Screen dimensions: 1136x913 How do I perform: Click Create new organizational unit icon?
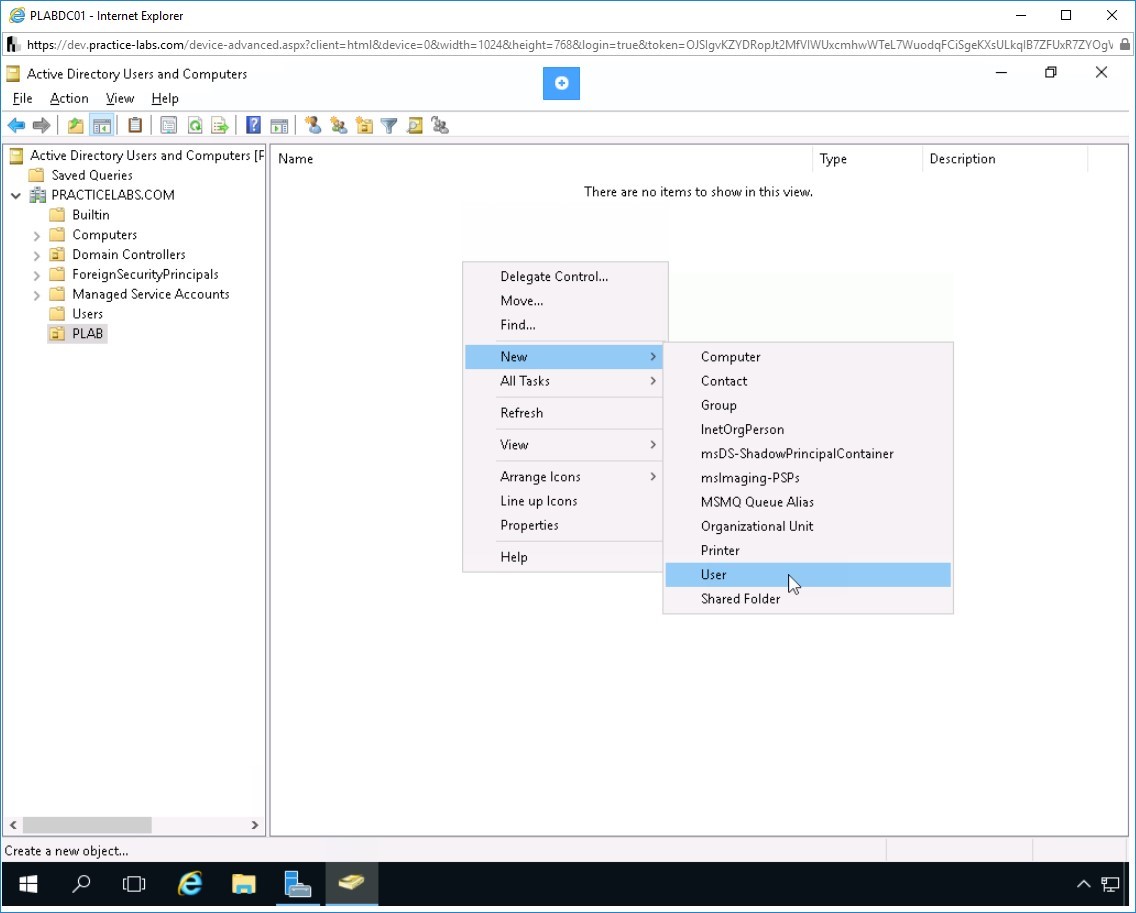point(364,125)
